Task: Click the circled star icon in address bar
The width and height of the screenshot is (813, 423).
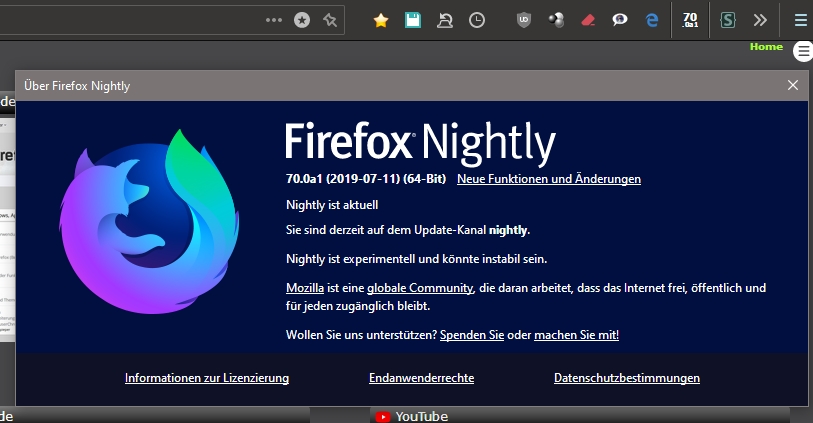Action: coord(302,20)
